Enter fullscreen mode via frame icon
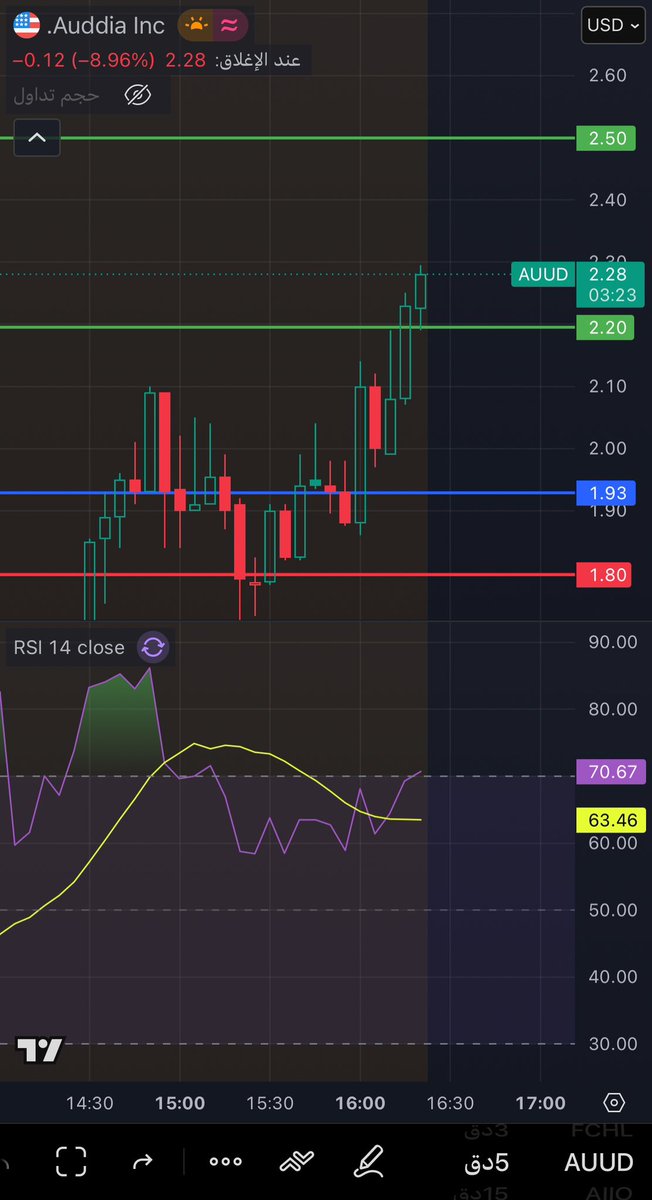Image resolution: width=652 pixels, height=1200 pixels. 71,1162
